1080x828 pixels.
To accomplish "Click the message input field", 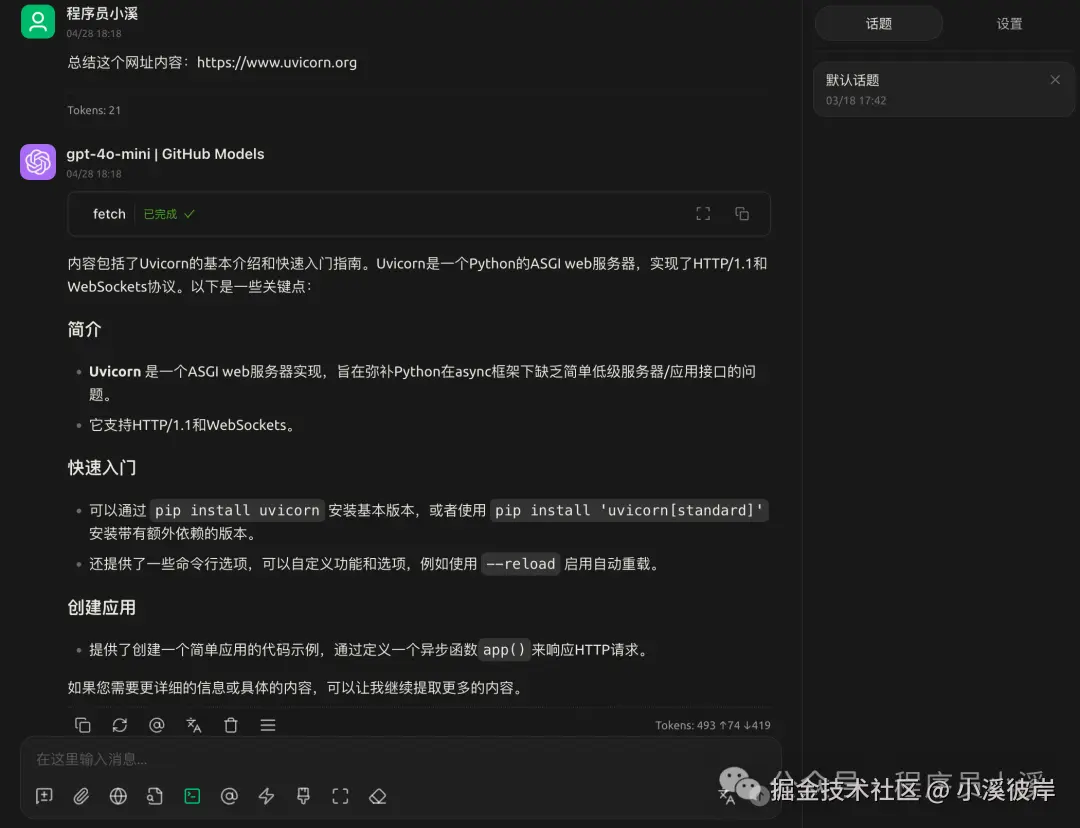I will point(401,760).
